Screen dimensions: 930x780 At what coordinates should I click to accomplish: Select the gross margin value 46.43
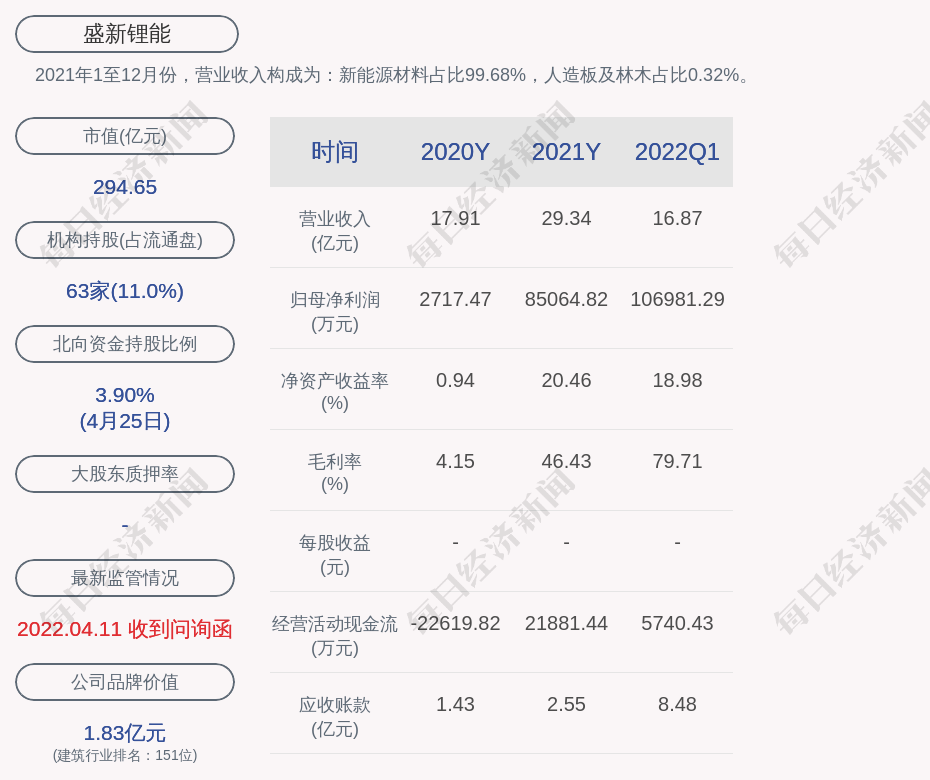tap(566, 461)
